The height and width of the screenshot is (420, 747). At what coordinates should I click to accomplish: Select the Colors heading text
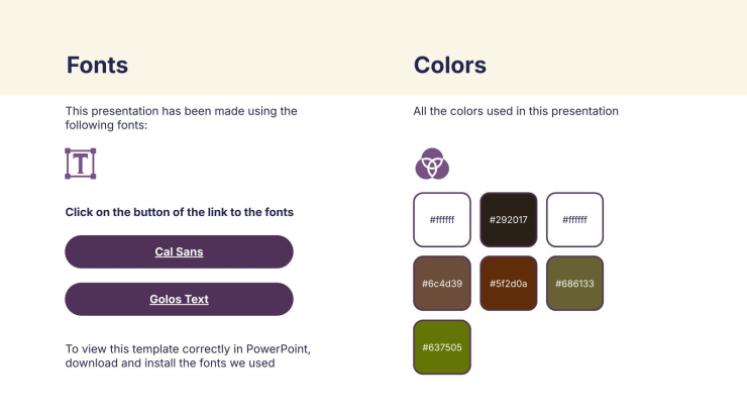(x=450, y=66)
